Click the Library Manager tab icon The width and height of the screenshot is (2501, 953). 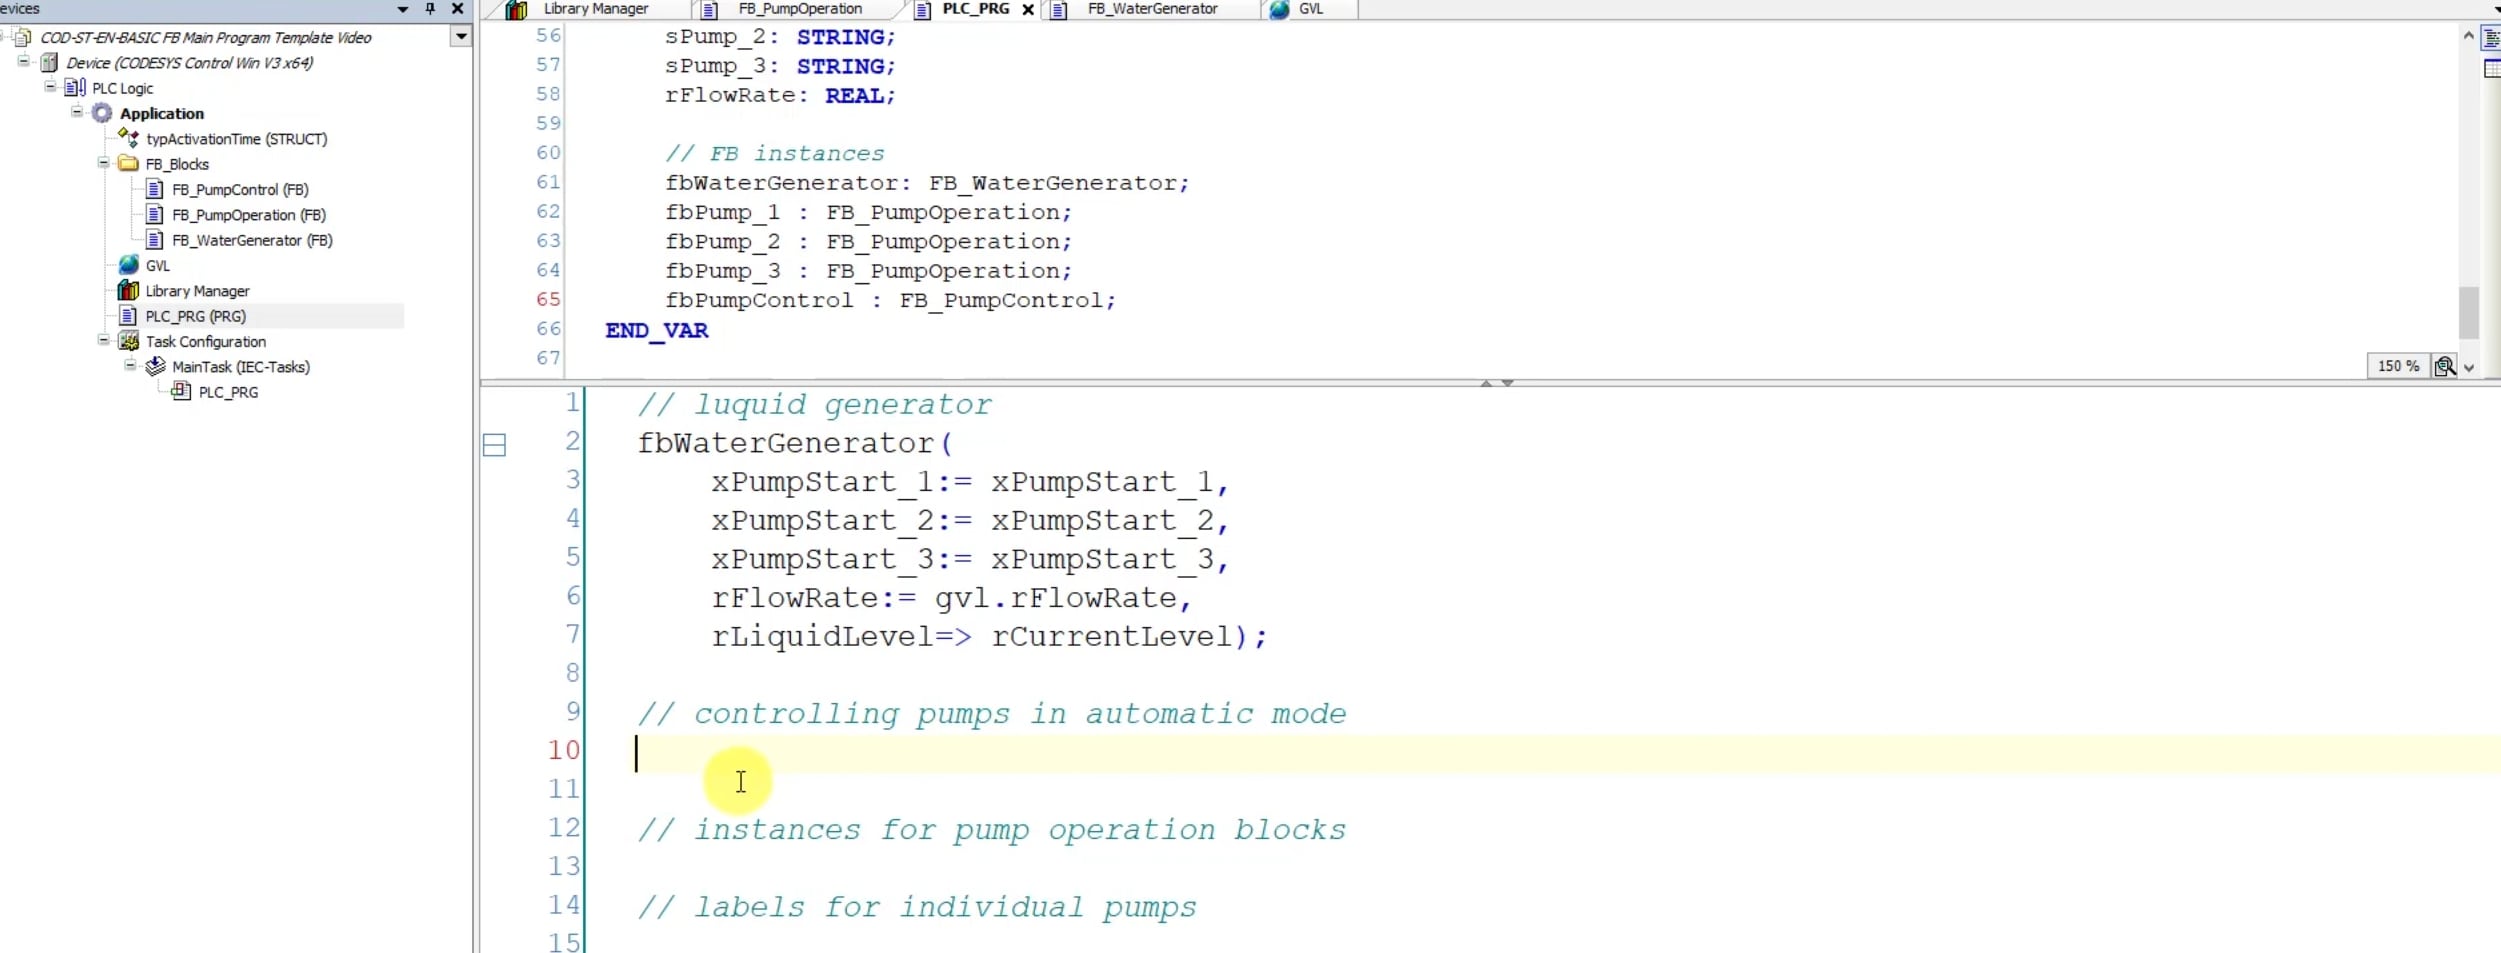pyautogui.click(x=516, y=10)
